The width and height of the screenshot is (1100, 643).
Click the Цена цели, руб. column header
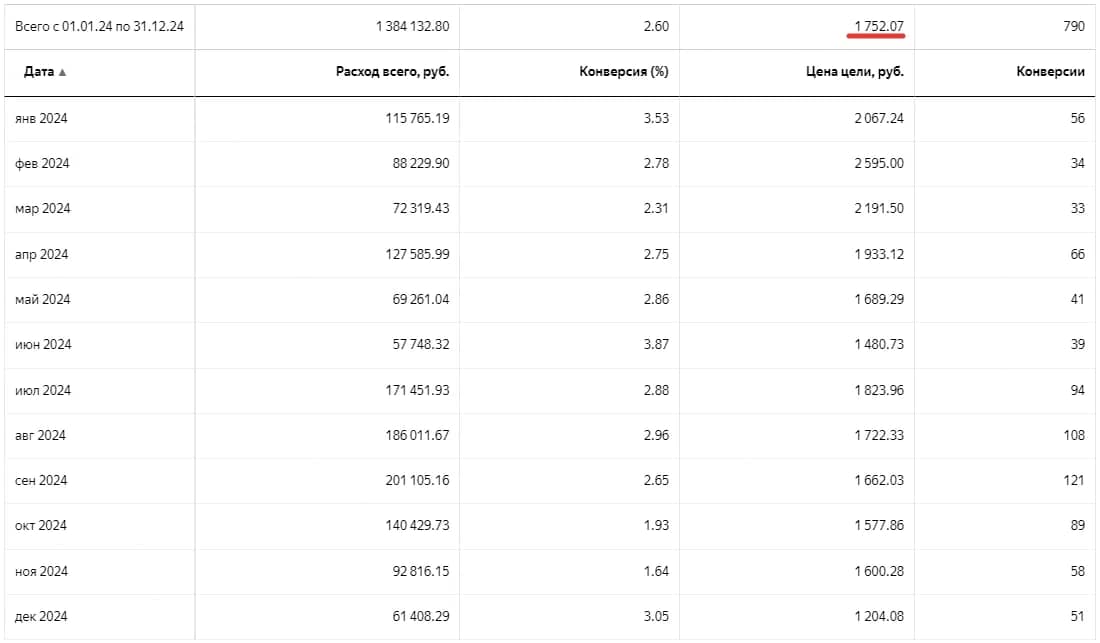[854, 72]
